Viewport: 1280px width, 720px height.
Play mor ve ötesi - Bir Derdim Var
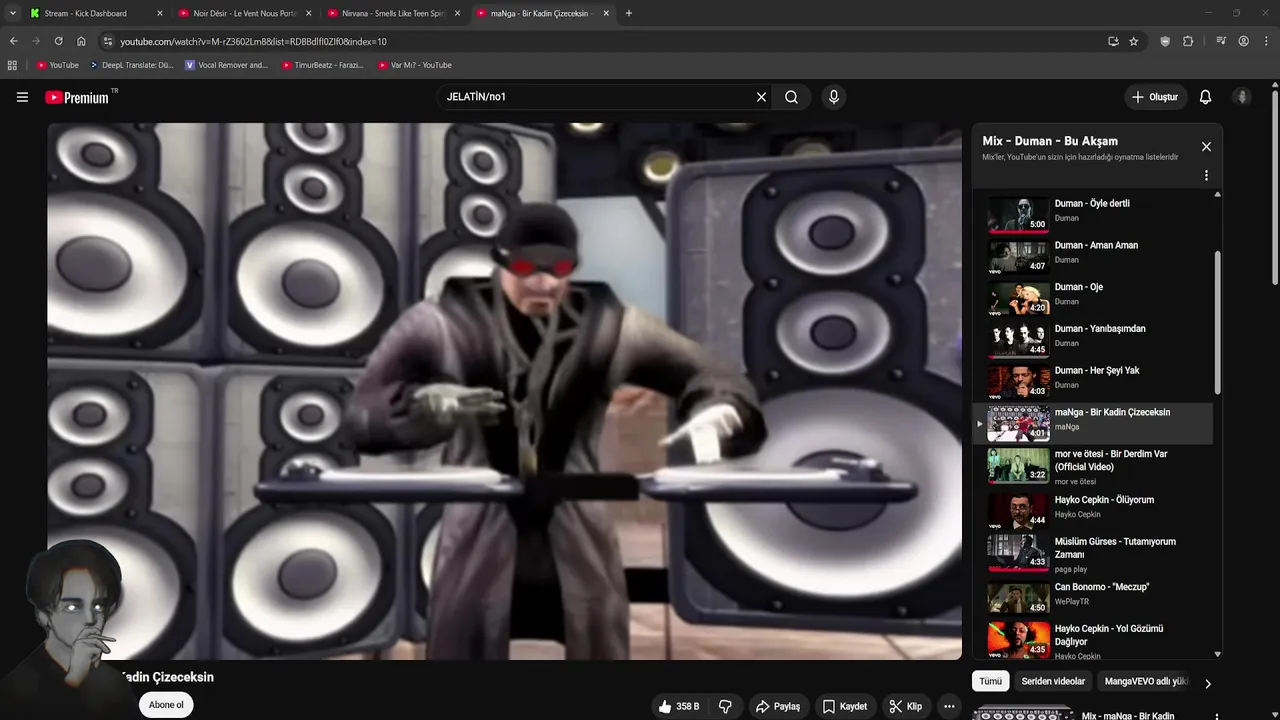[1092, 465]
